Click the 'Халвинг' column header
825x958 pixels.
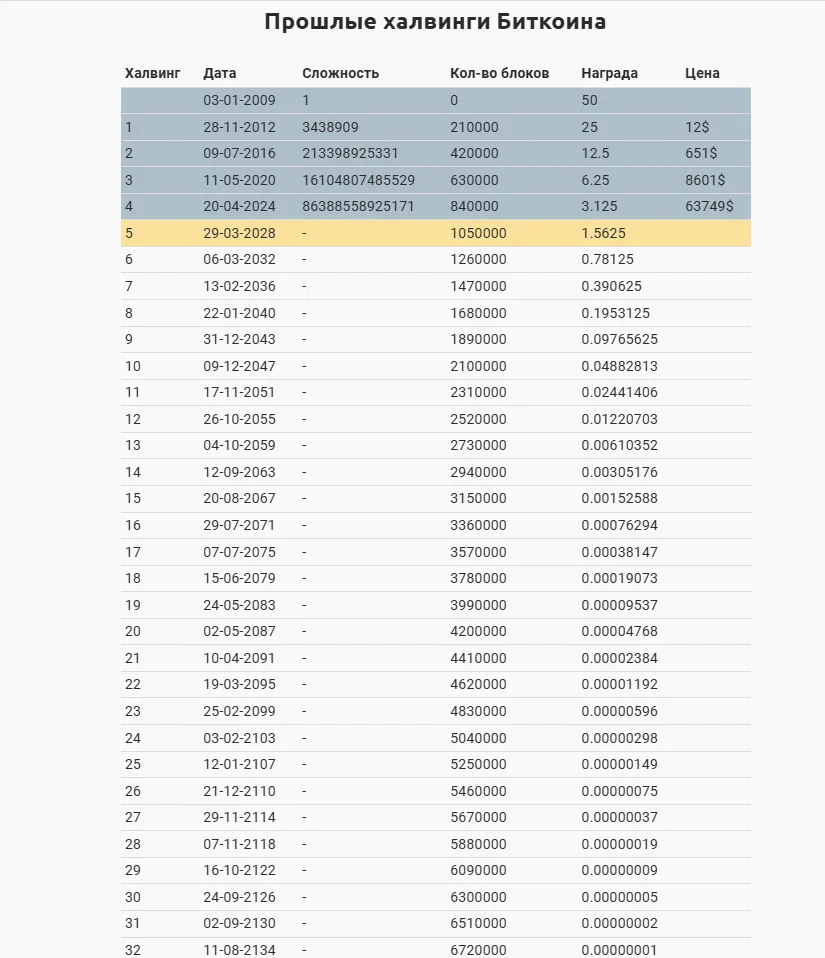153,73
